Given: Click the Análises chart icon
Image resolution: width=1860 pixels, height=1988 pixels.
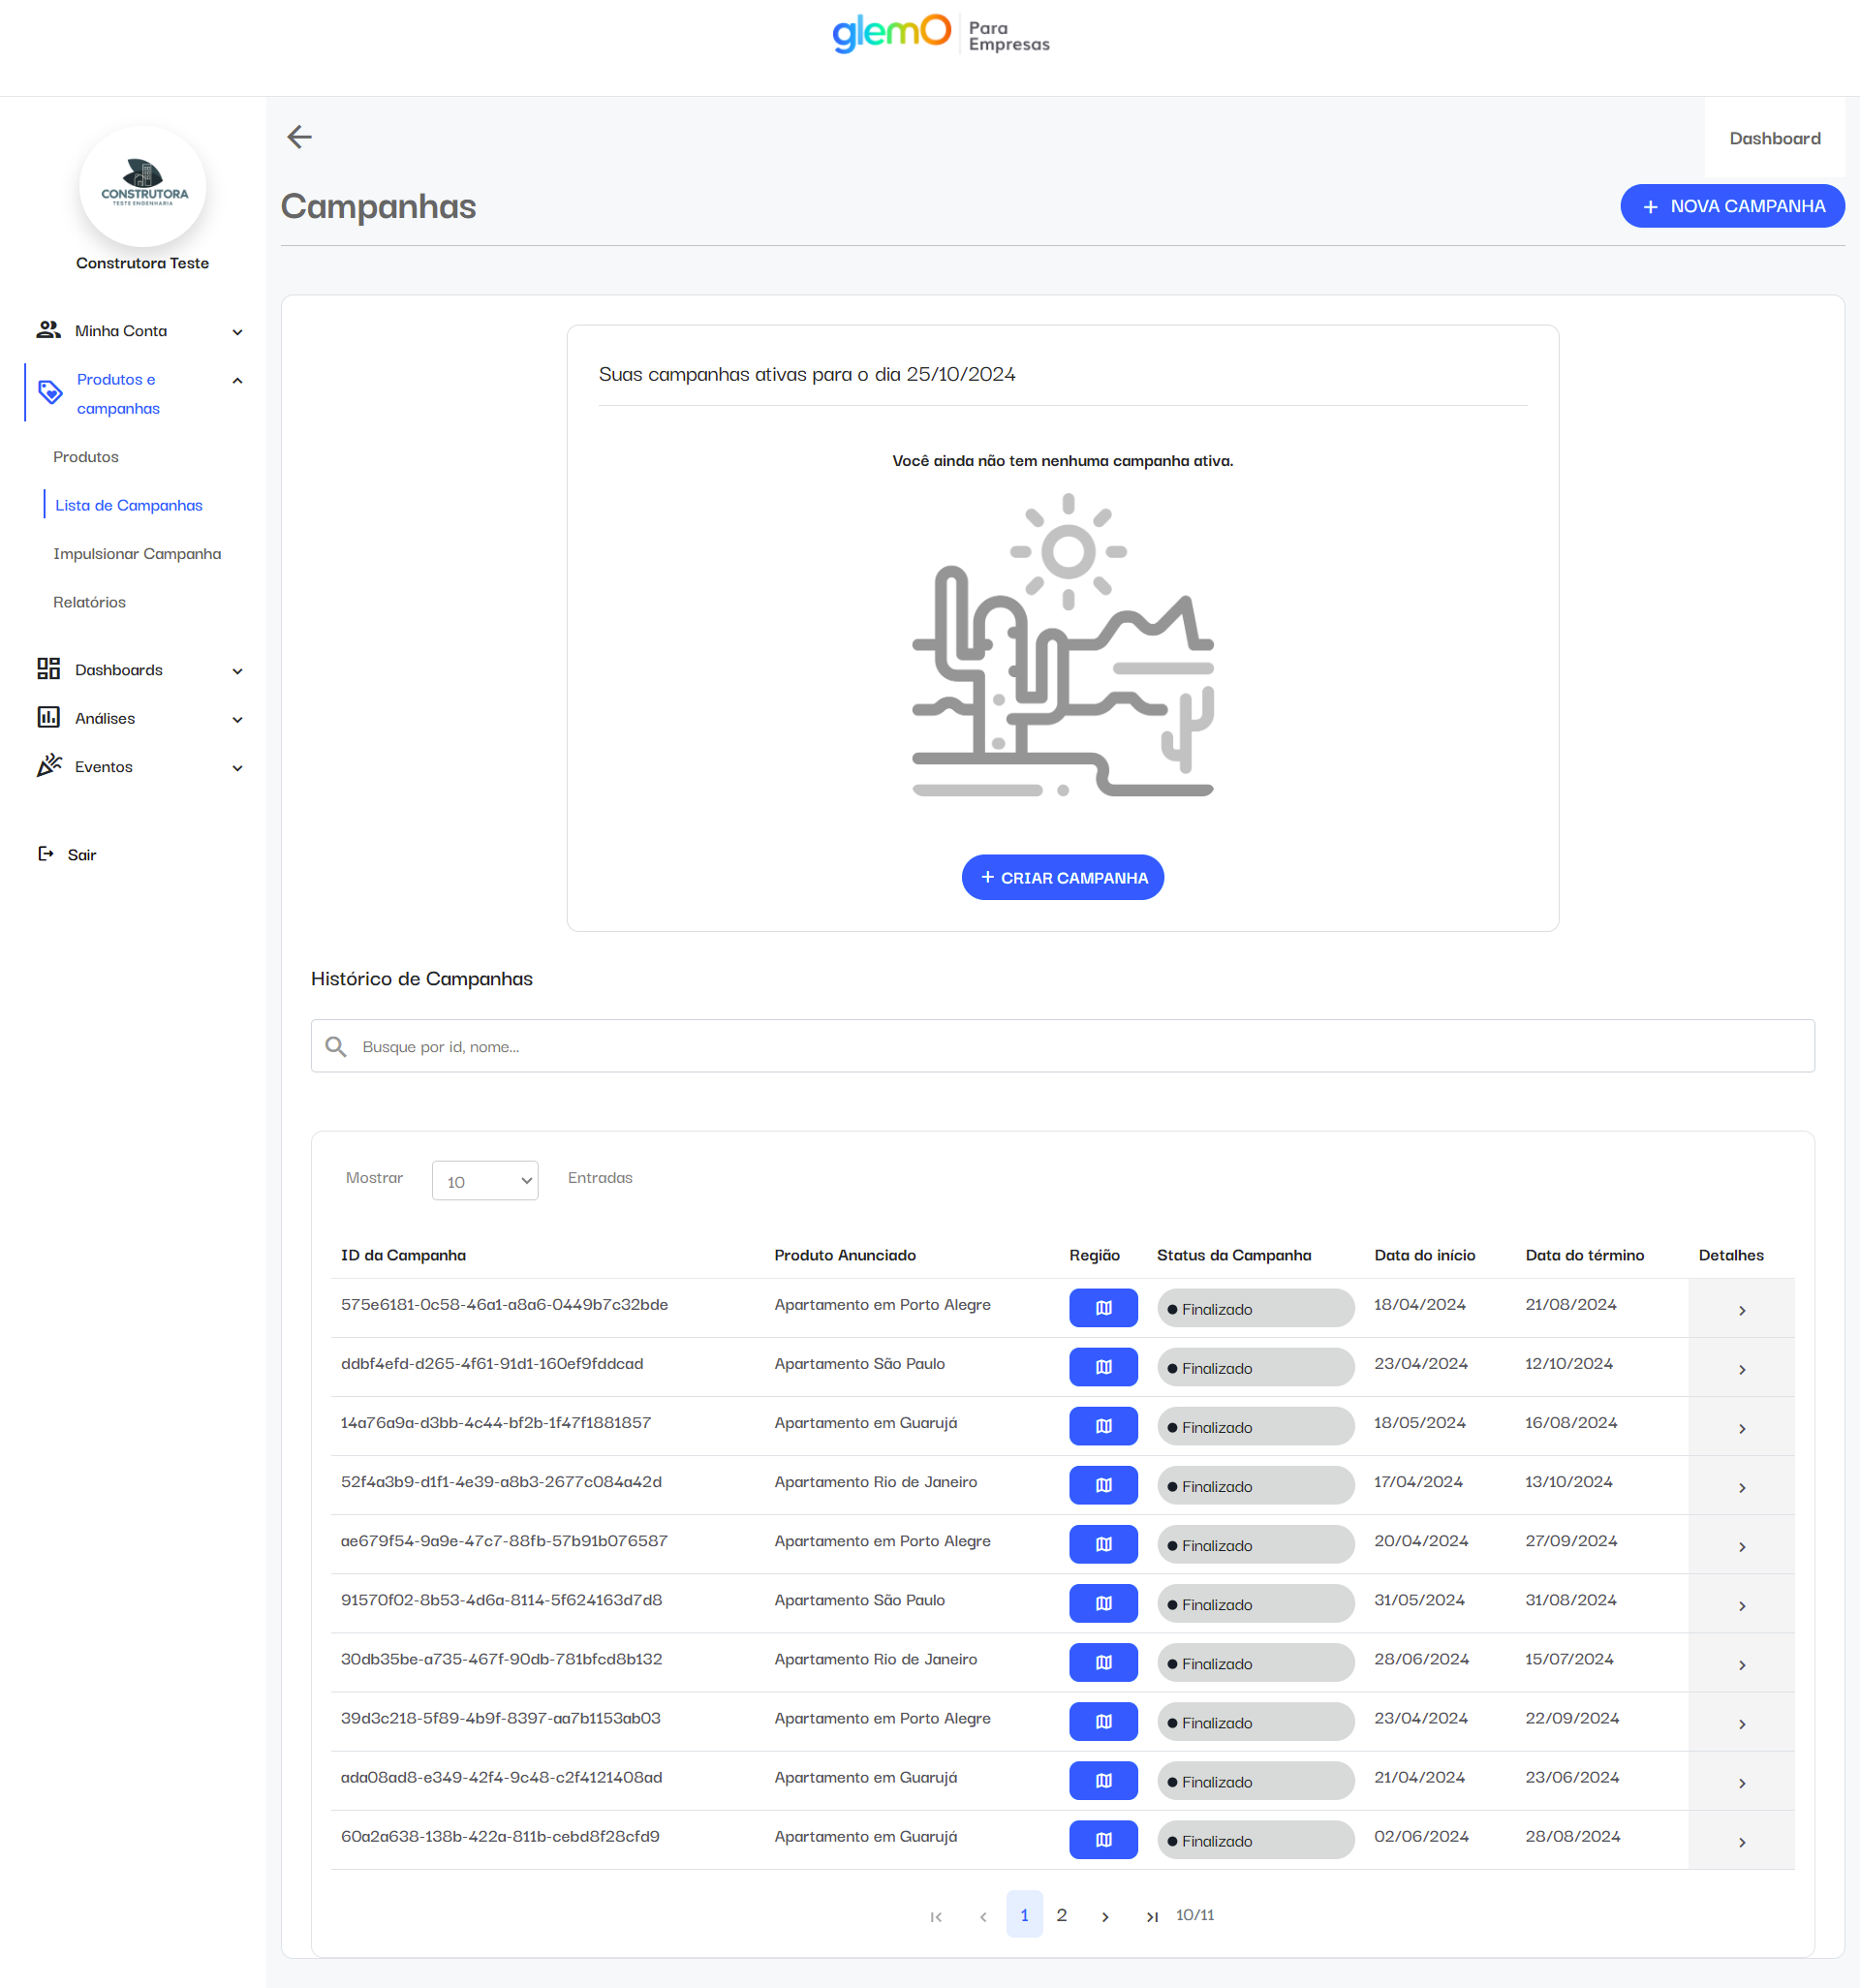Looking at the screenshot, I should tap(49, 717).
